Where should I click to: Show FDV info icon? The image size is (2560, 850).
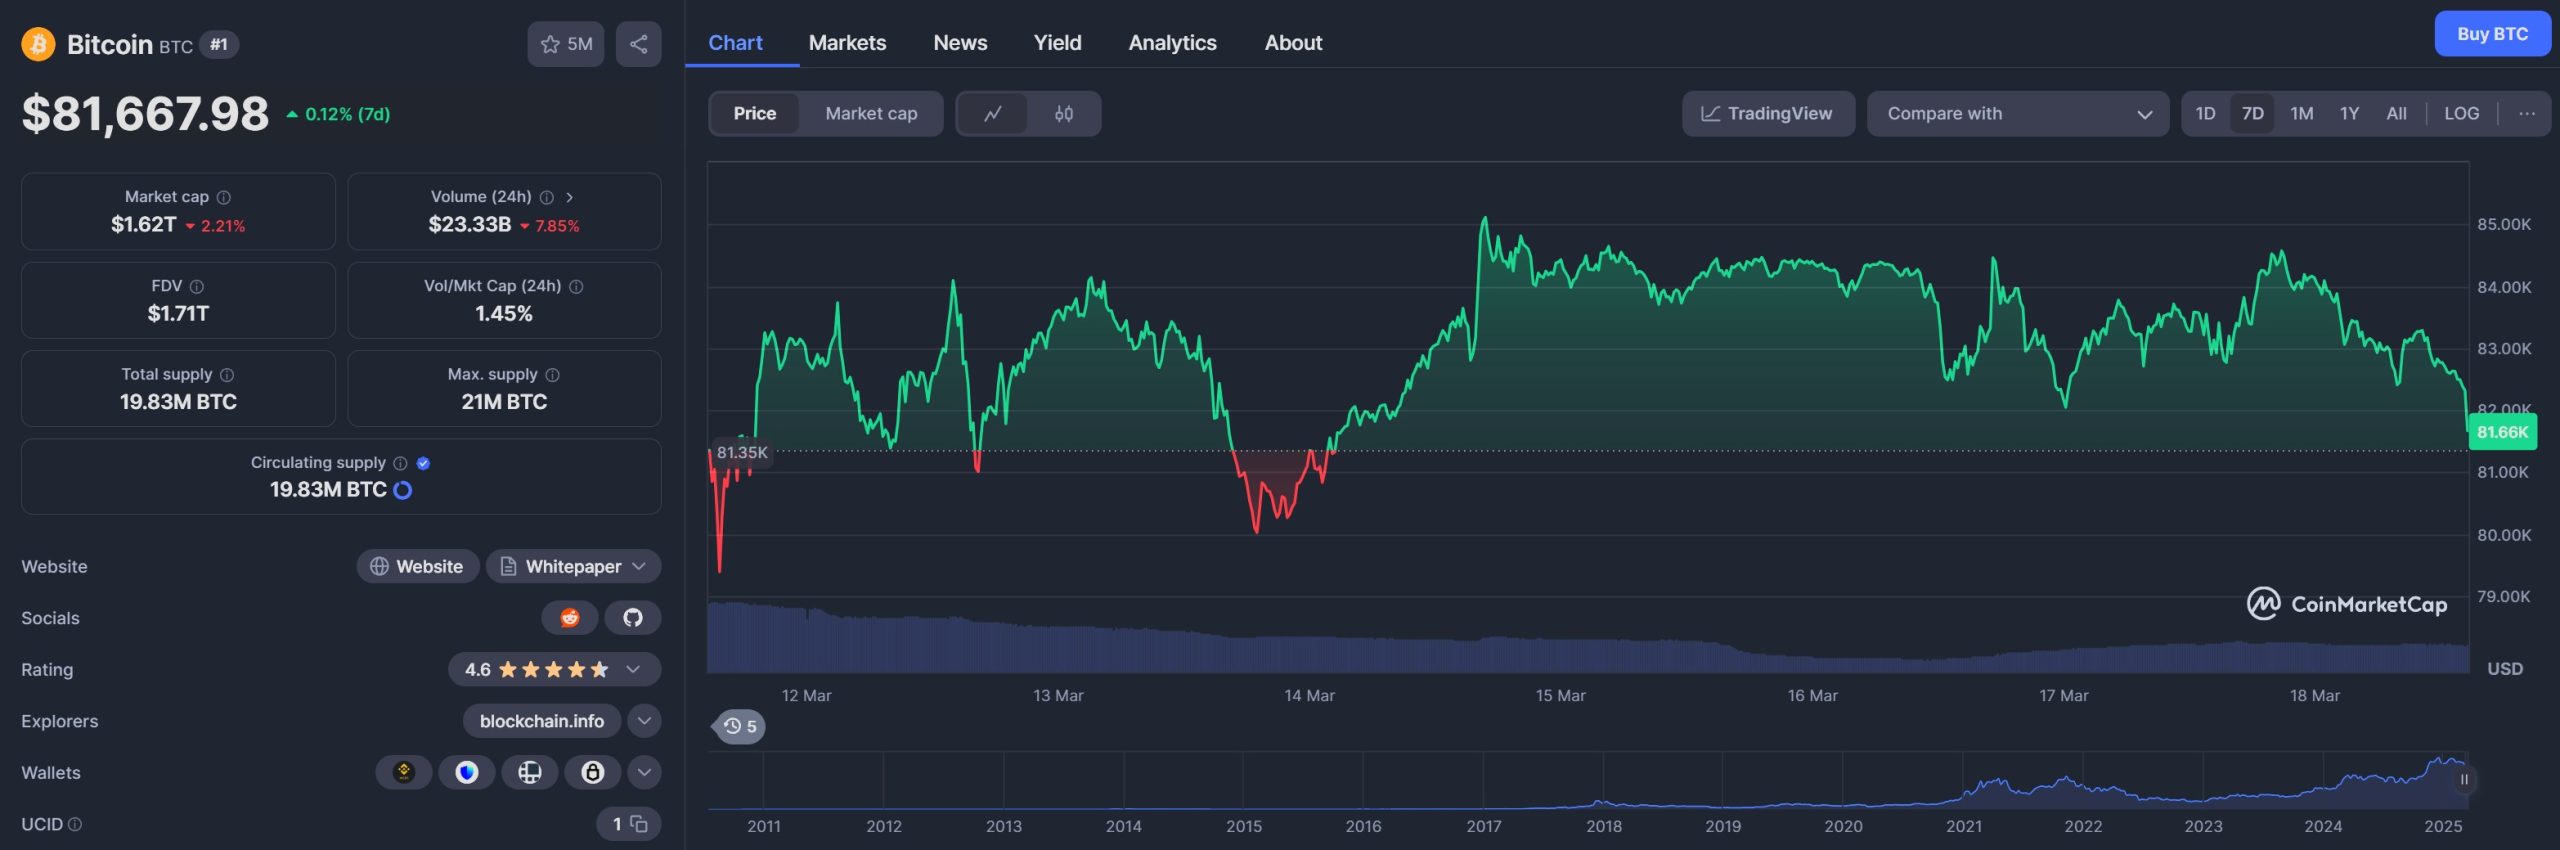pos(197,286)
